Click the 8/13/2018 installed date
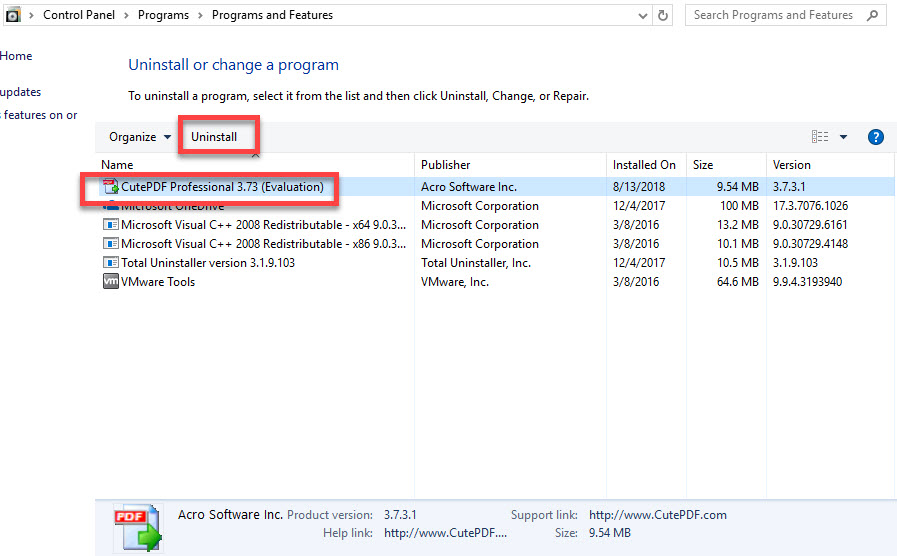The height and width of the screenshot is (556, 897). pos(639,186)
